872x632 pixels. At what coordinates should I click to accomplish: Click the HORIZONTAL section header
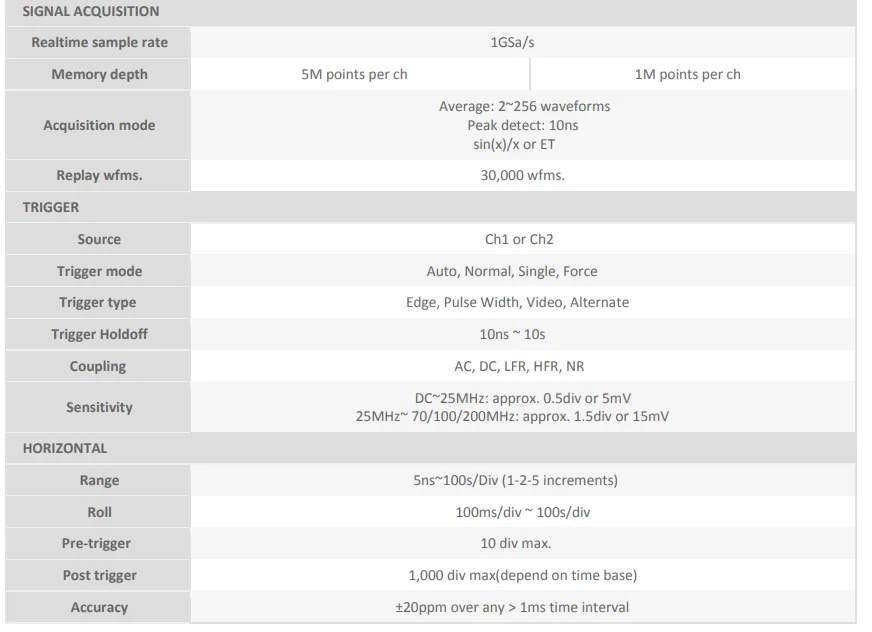65,449
